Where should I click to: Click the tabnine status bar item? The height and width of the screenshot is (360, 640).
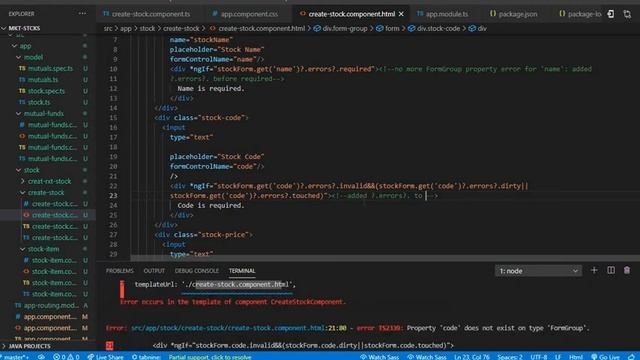146,357
